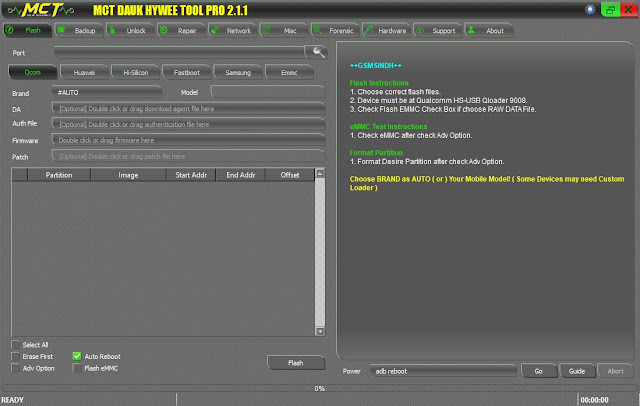Open the Power adb reboot dropdown
This screenshot has width=640, height=406.
tap(444, 371)
